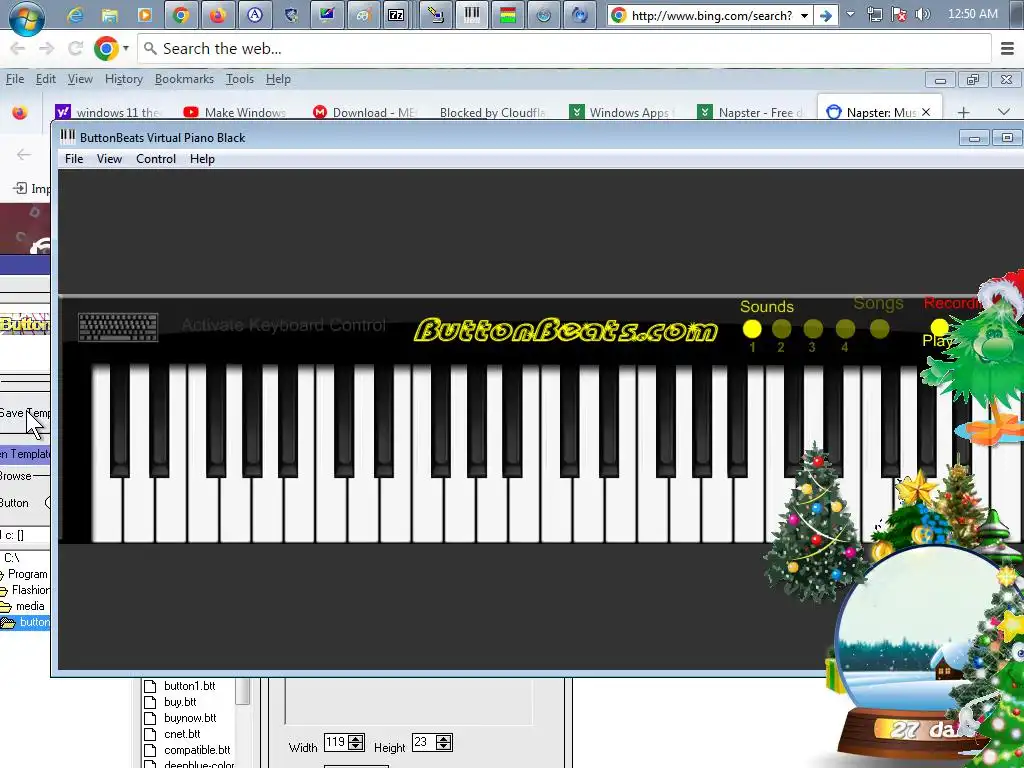
Task: Click the circled A app taskbar icon
Action: click(255, 14)
